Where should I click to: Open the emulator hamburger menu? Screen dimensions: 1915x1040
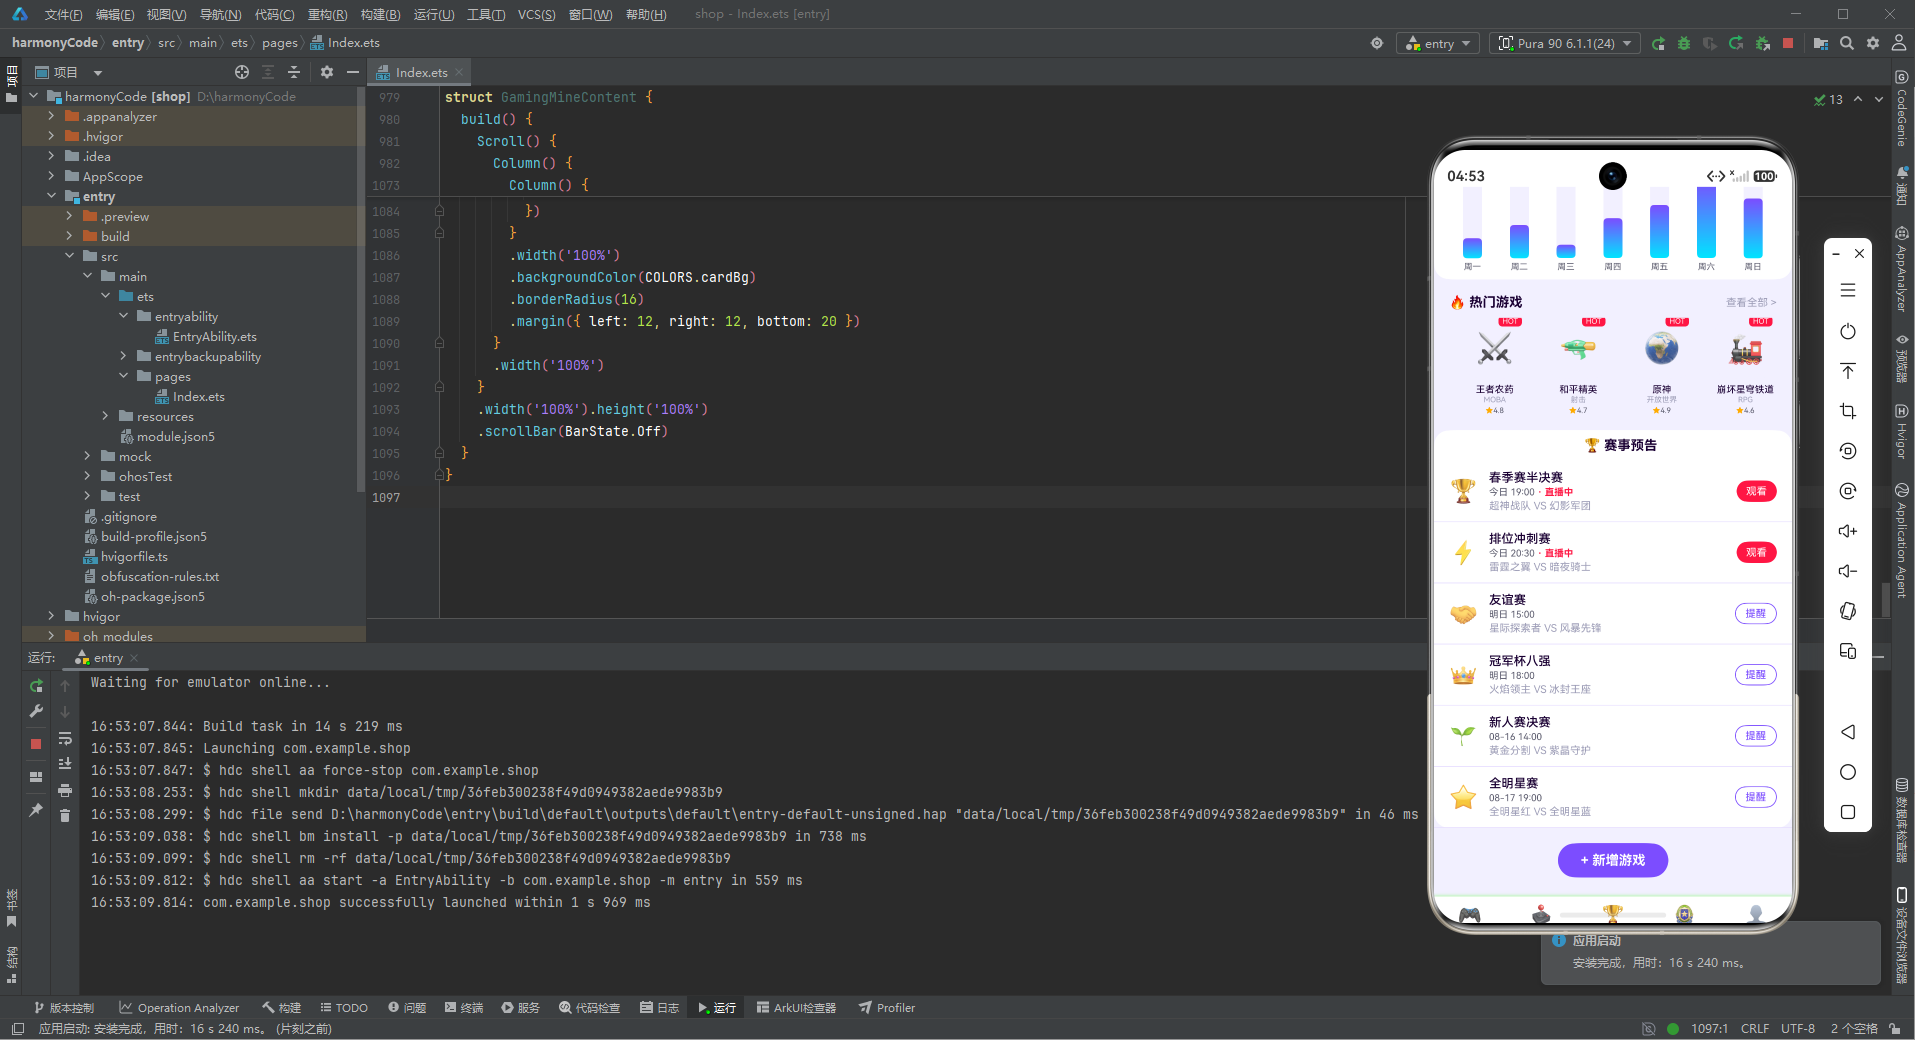point(1848,291)
